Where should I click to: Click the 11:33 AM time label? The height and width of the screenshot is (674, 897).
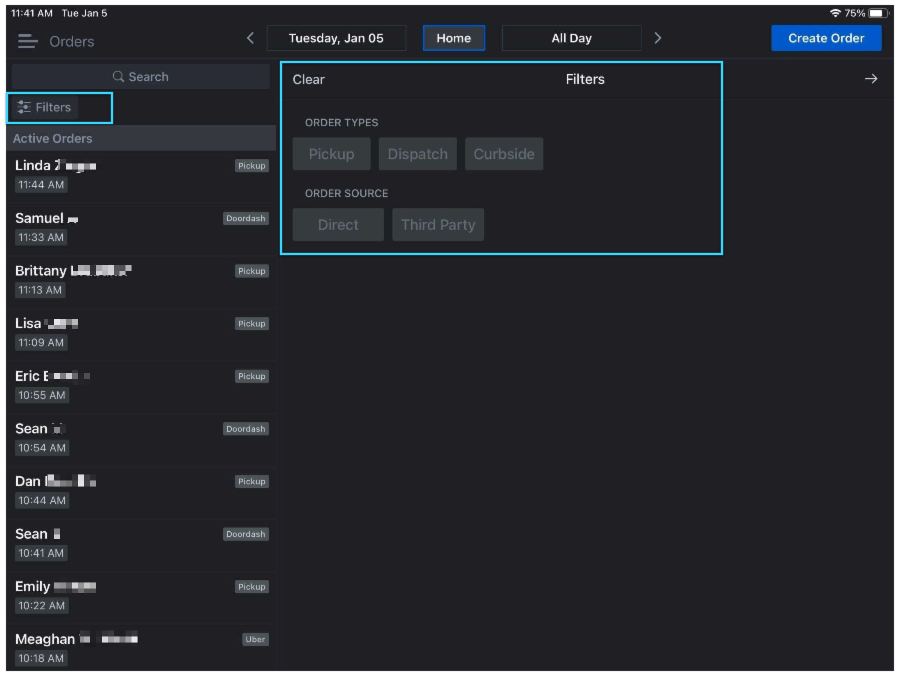point(41,237)
